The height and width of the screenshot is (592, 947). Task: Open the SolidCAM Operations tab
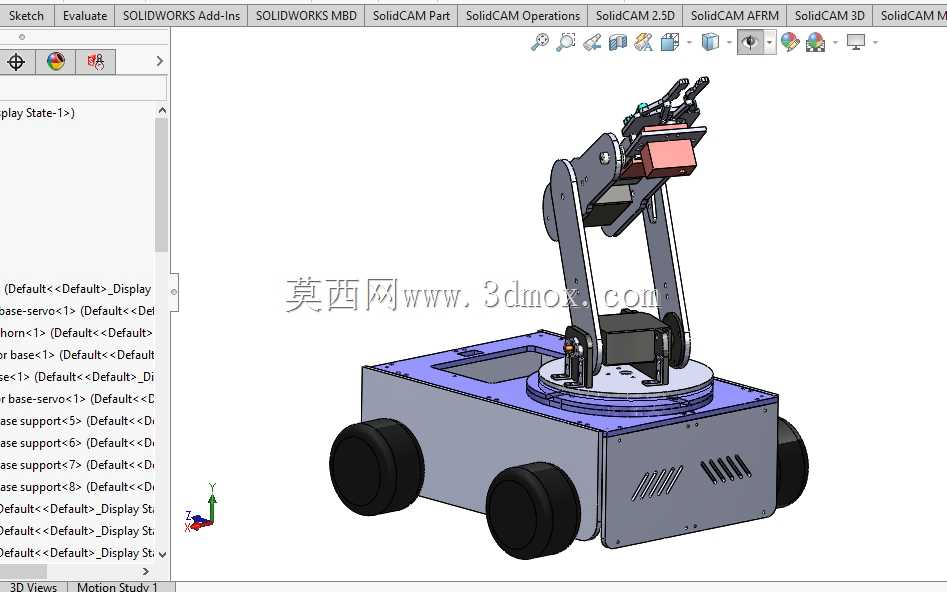click(x=522, y=16)
